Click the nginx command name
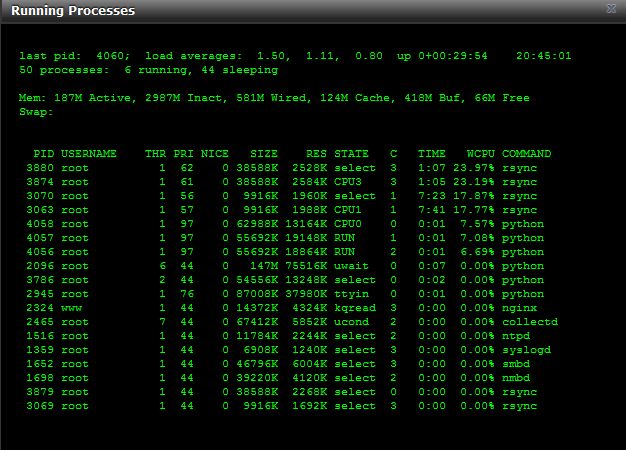Screen dimensions: 626x450 pyautogui.click(x=519, y=308)
